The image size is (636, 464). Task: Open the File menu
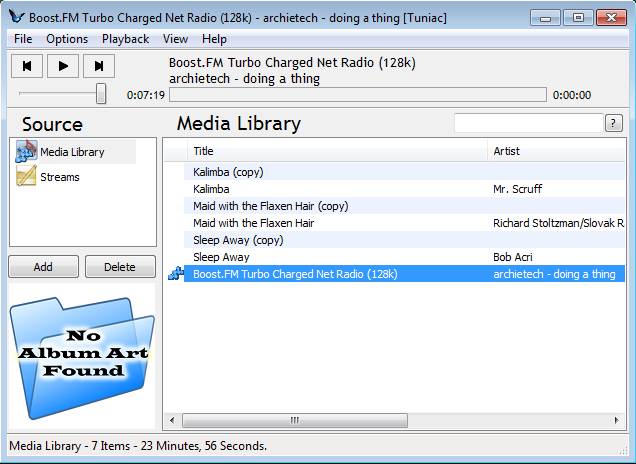point(23,39)
